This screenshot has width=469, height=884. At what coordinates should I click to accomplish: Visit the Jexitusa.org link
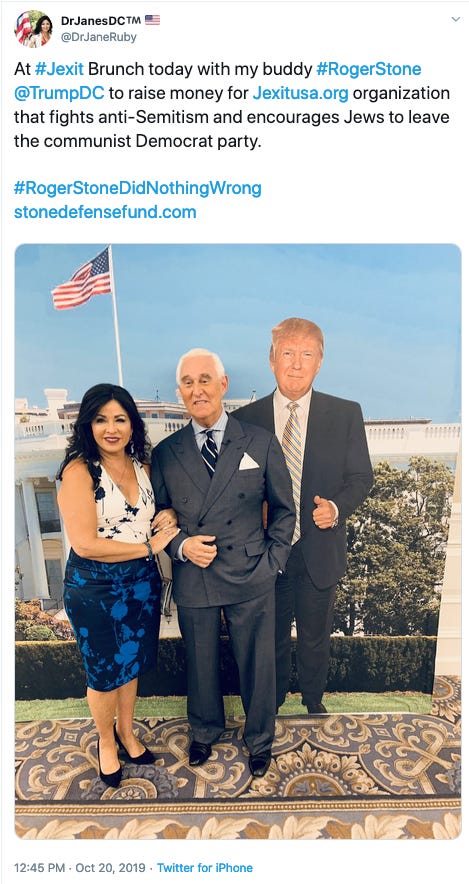tap(300, 93)
